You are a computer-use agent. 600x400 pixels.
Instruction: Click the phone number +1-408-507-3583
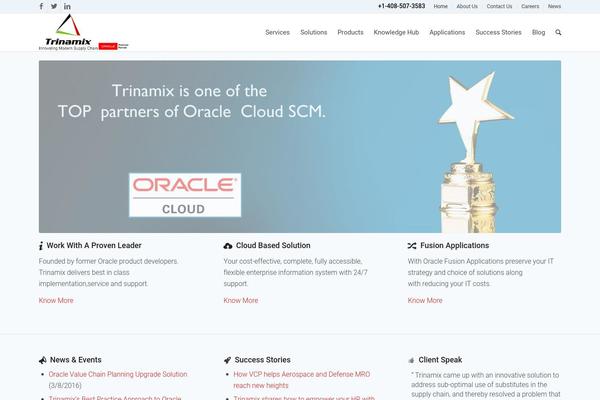(401, 6)
